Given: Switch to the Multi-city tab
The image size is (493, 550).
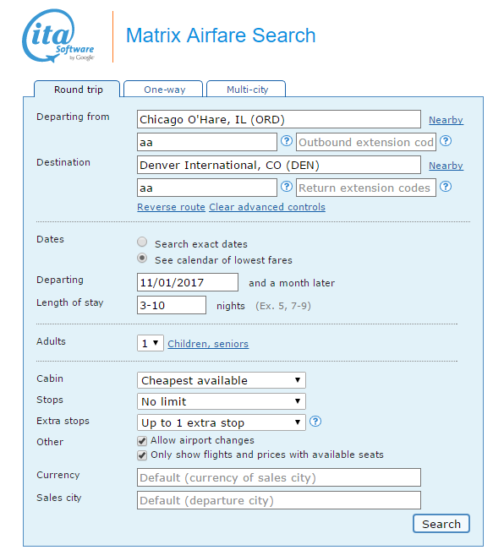Looking at the screenshot, I should tap(246, 89).
